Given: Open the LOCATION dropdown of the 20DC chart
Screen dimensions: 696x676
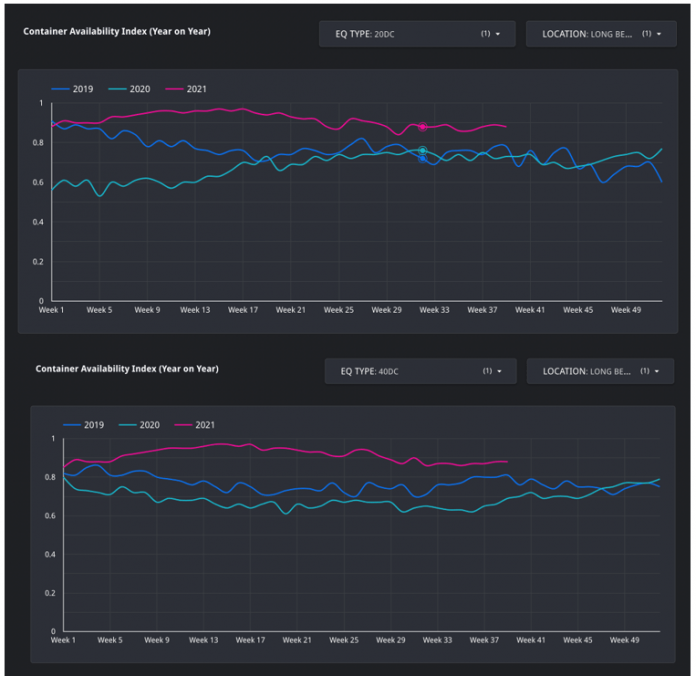Looking at the screenshot, I should click(x=601, y=34).
